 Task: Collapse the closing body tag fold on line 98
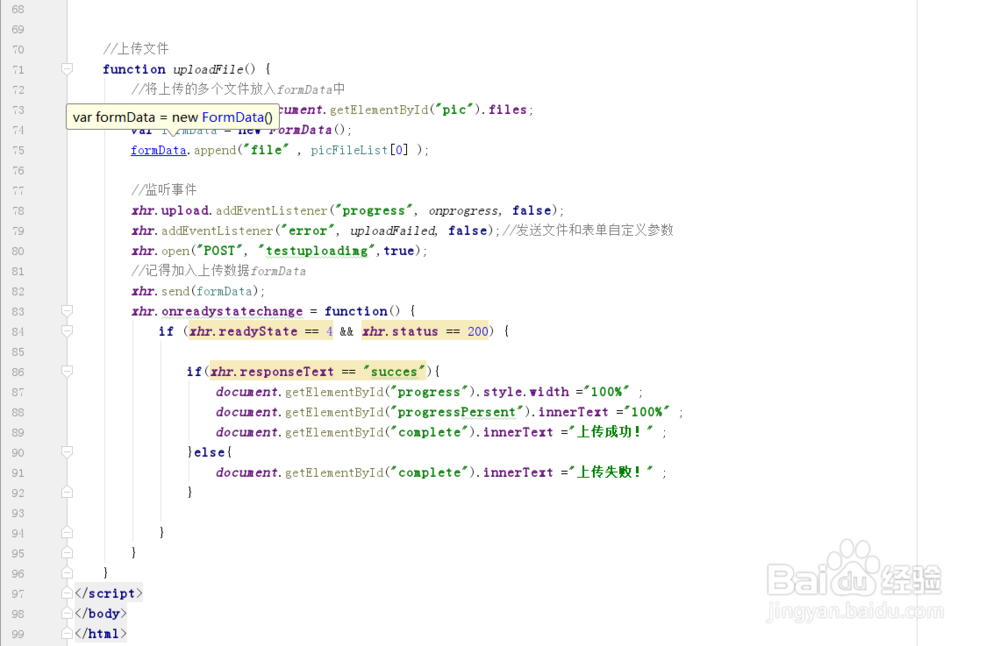(67, 613)
